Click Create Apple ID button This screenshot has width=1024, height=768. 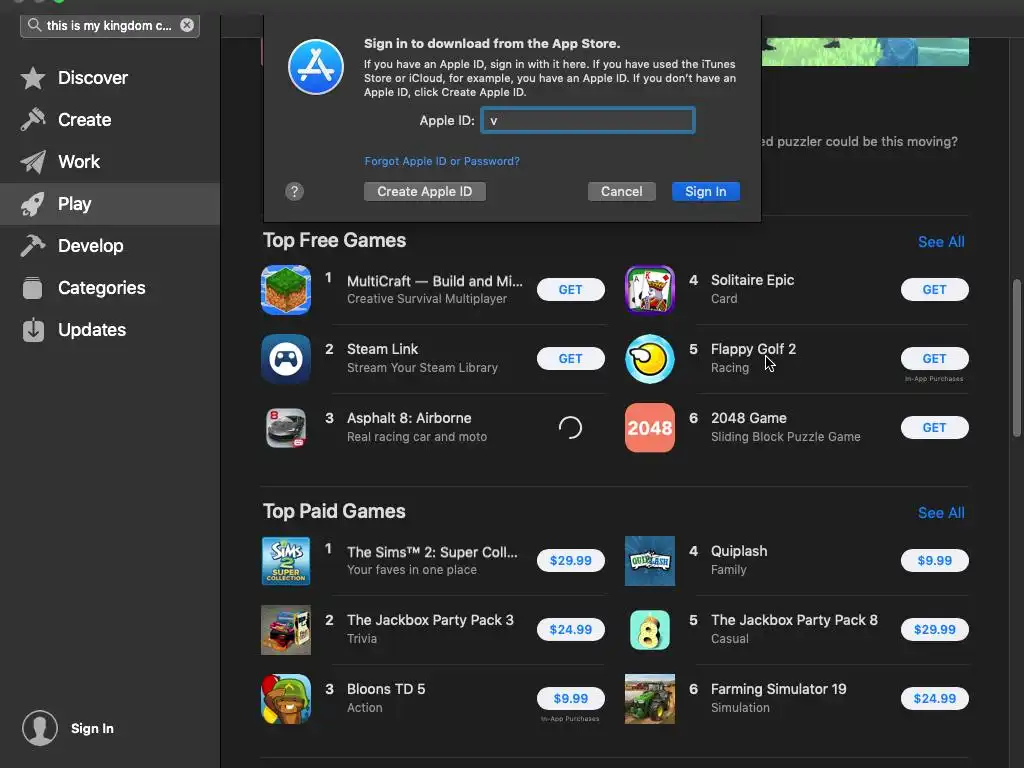(424, 191)
